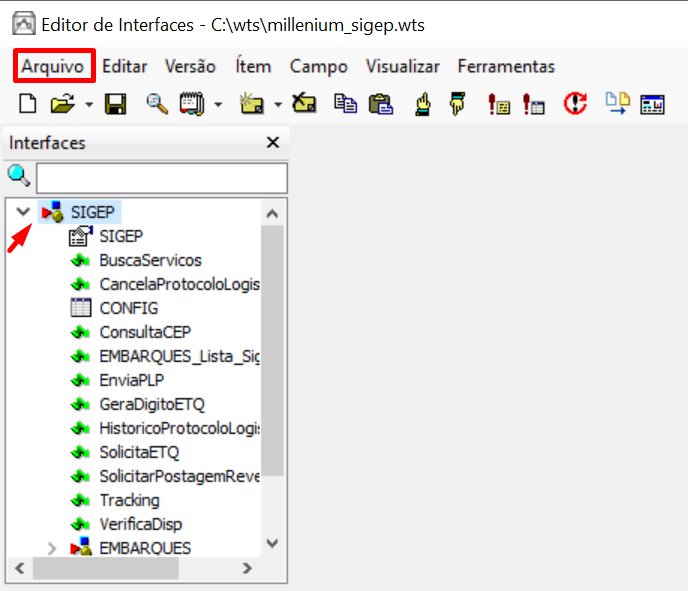Expand the Open folder dropdown arrow

point(89,104)
